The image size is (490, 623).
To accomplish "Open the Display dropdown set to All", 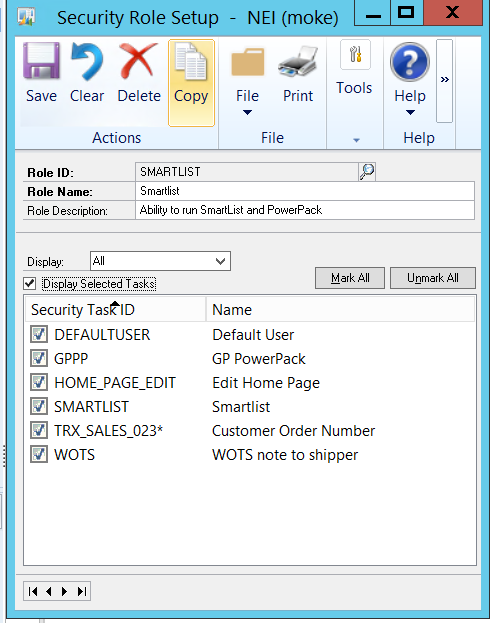I will tap(160, 261).
